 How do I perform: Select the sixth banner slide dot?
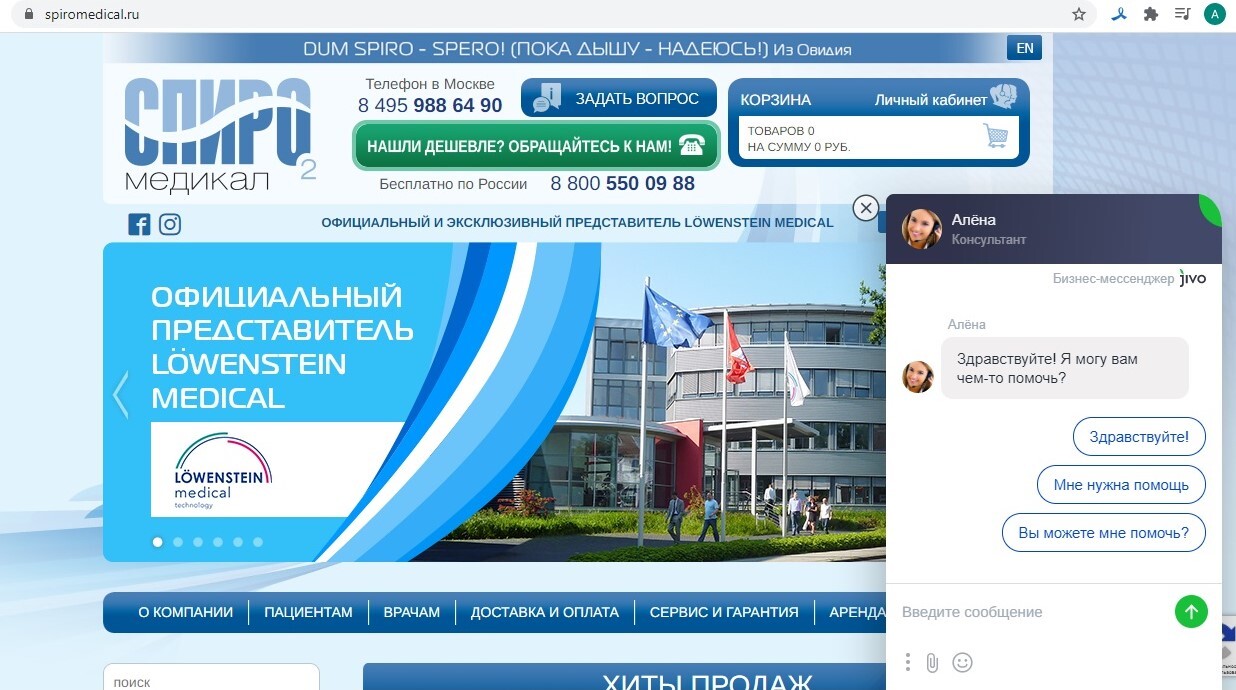(x=257, y=542)
